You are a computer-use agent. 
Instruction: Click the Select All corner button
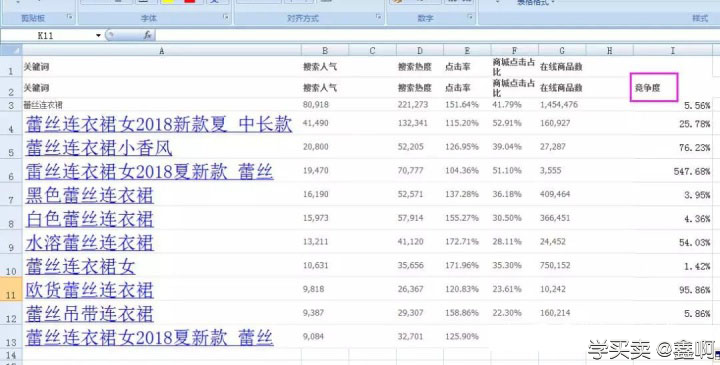[x=11, y=50]
